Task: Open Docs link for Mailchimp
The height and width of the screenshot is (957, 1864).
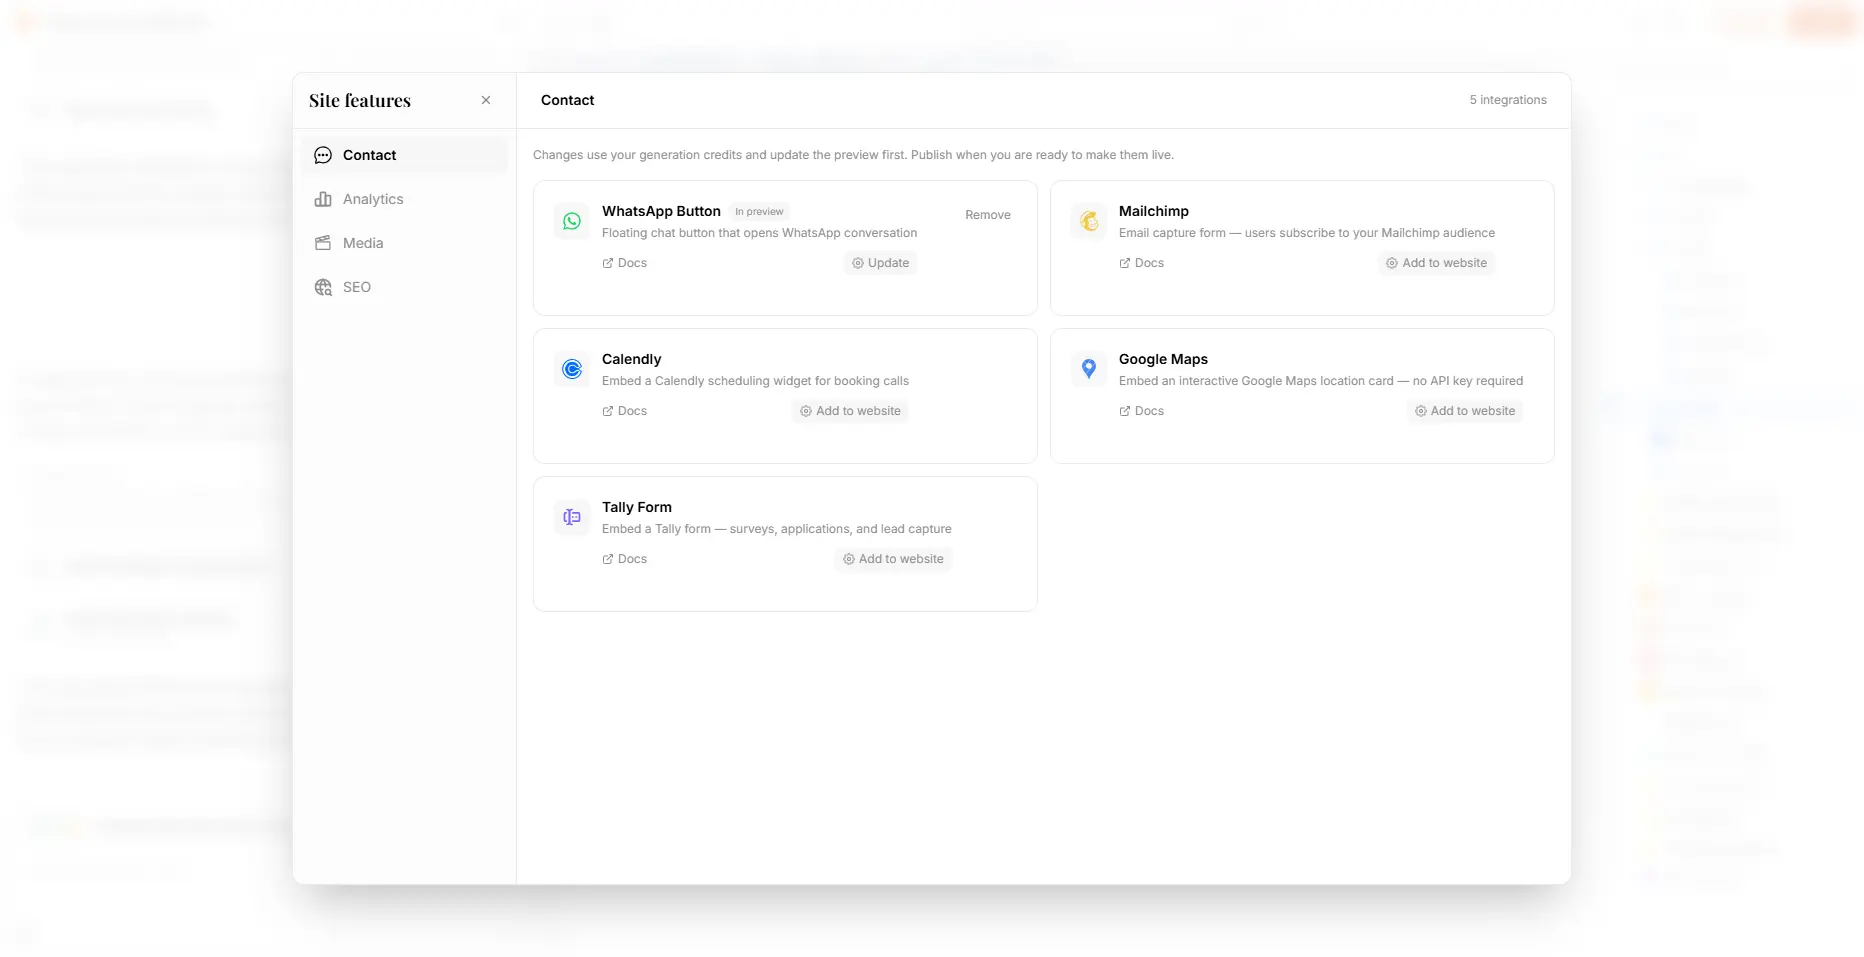Action: coord(1142,263)
